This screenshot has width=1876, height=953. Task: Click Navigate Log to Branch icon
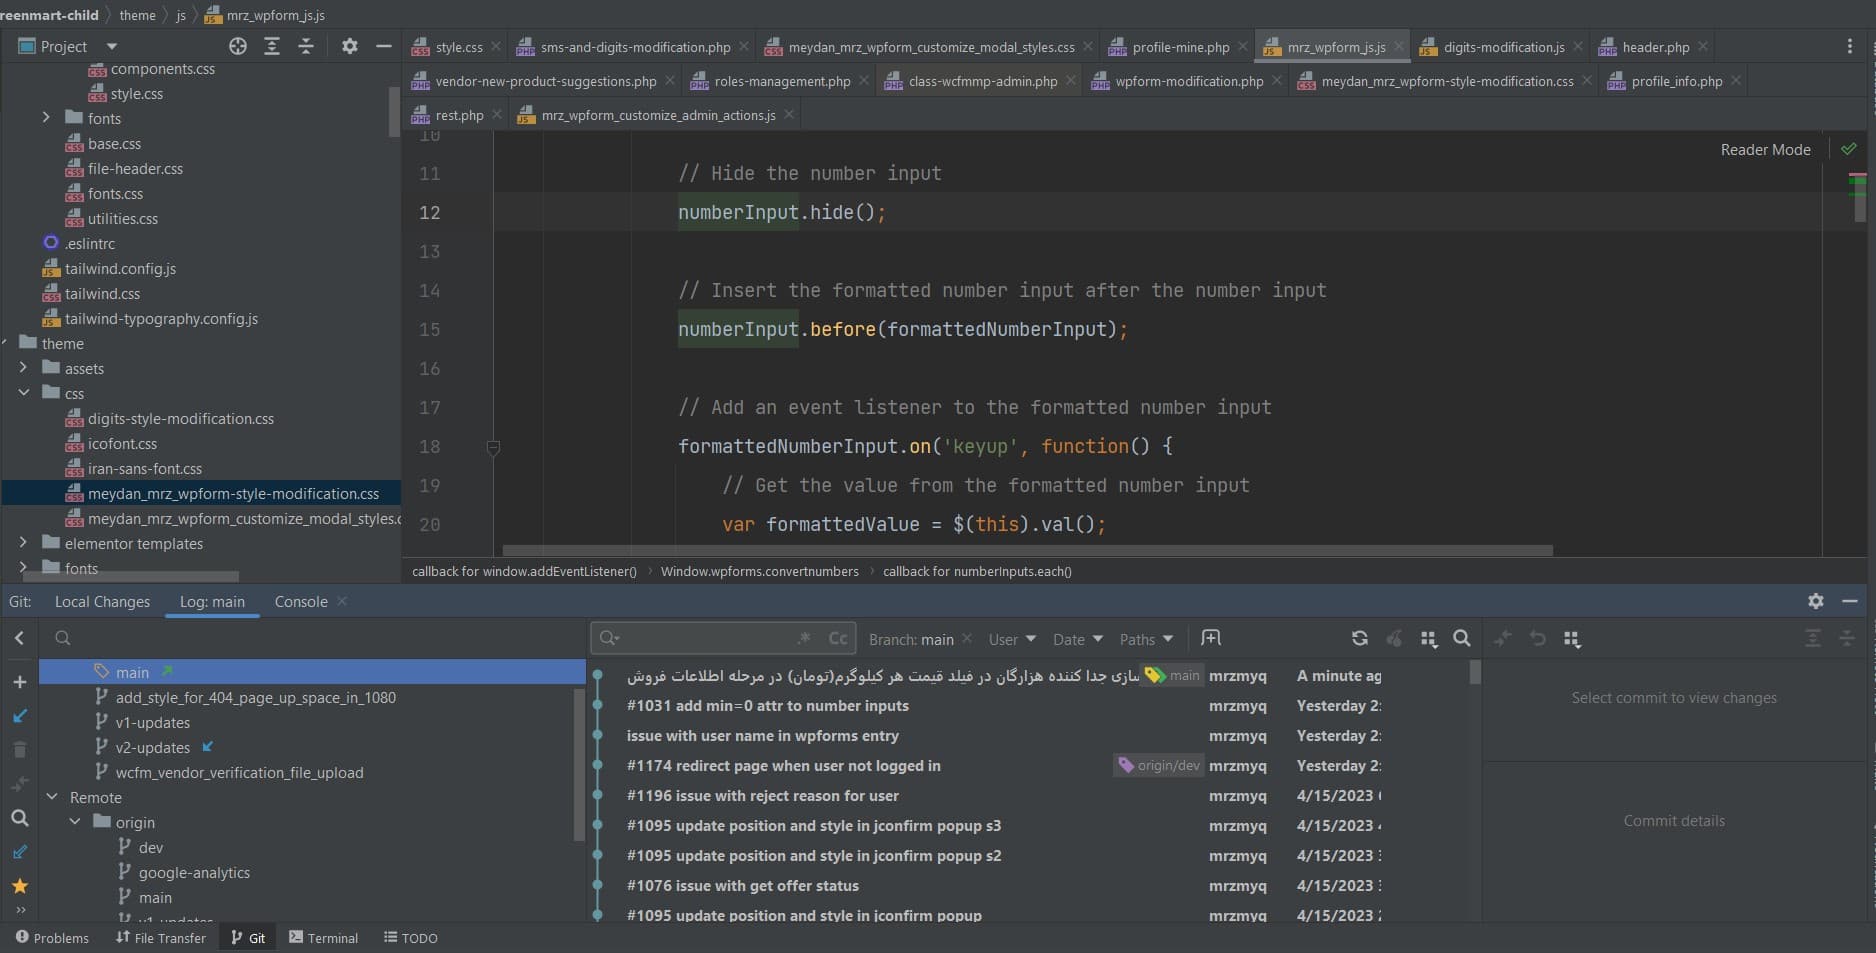coord(19,852)
